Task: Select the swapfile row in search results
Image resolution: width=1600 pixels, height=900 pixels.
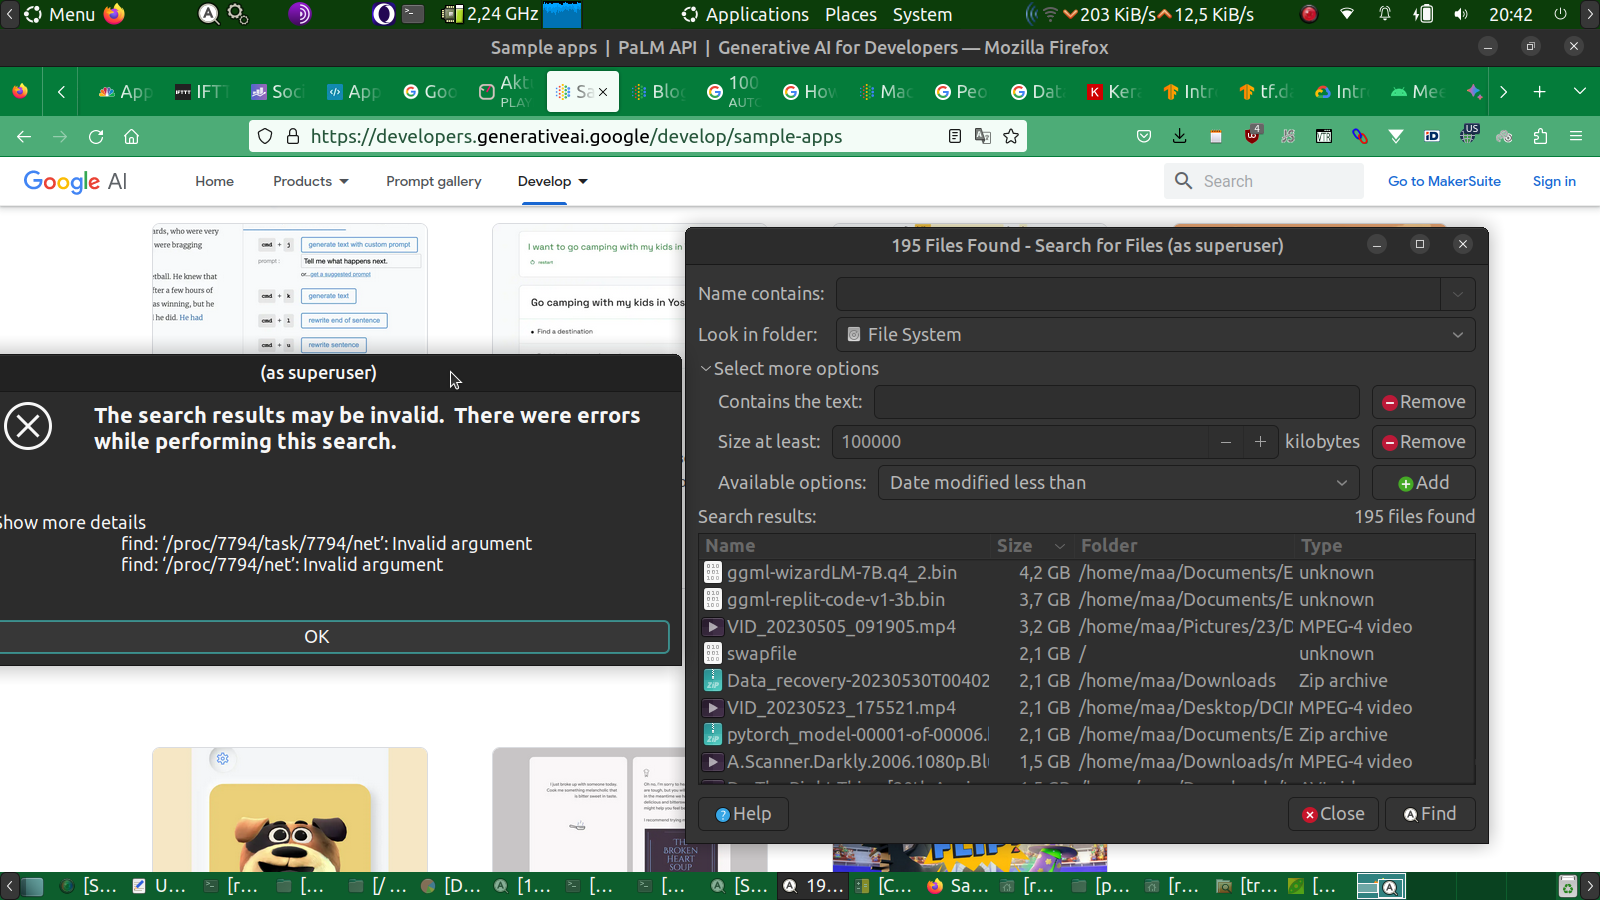Action: [762, 654]
